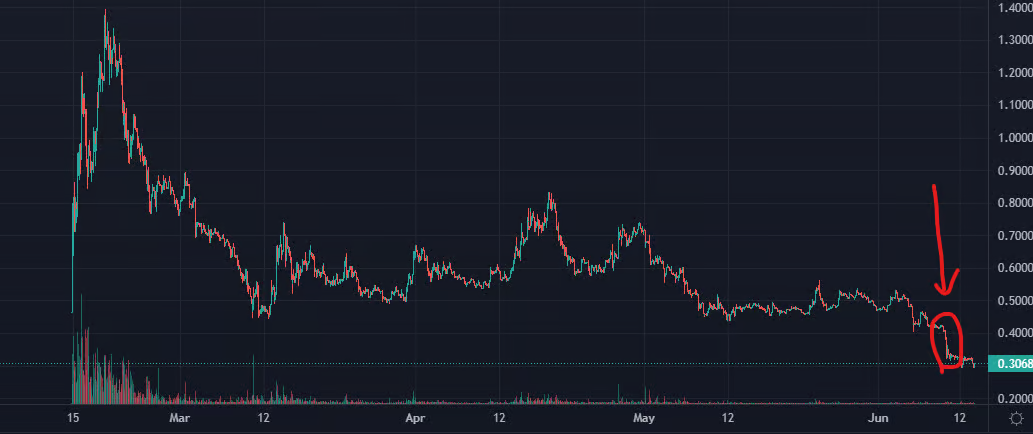Screen dimensions: 1033x434
Task: Click the 1.4000 price axis label
Action: click(1010, 8)
